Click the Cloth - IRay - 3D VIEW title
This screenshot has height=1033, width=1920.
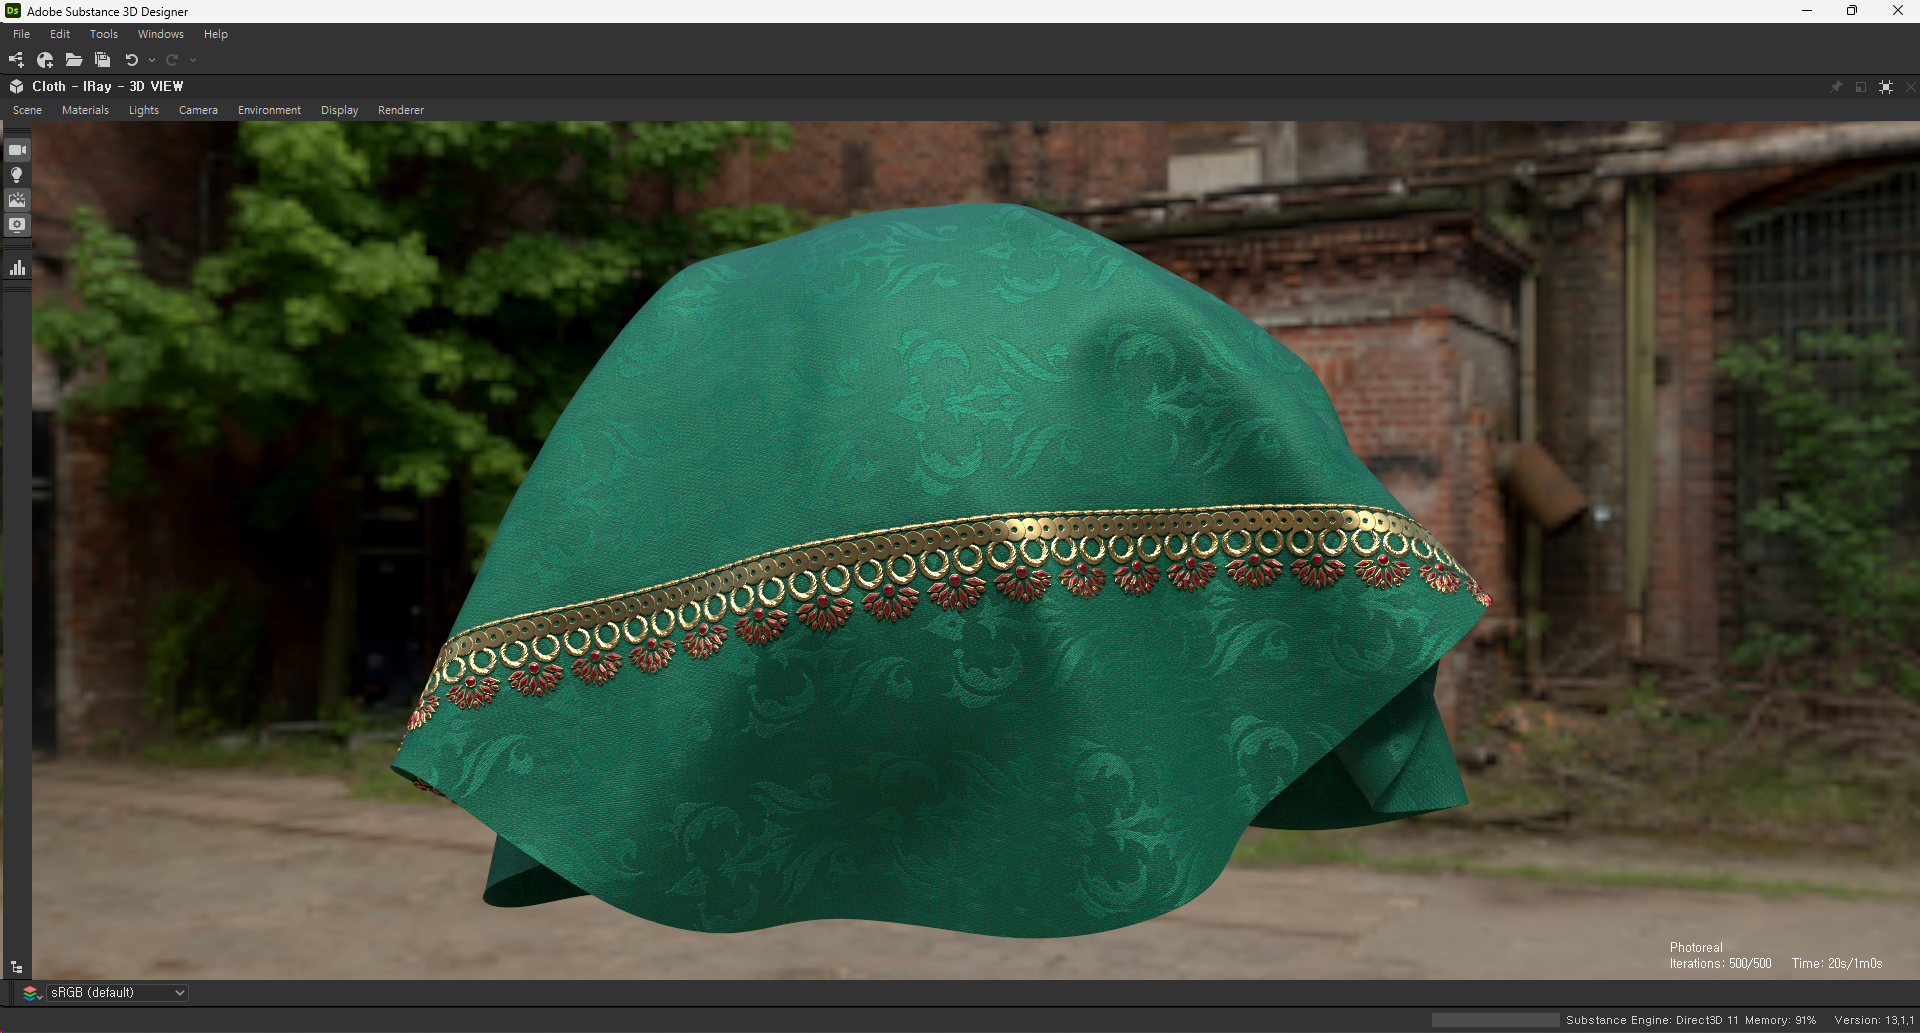pyautogui.click(x=108, y=87)
